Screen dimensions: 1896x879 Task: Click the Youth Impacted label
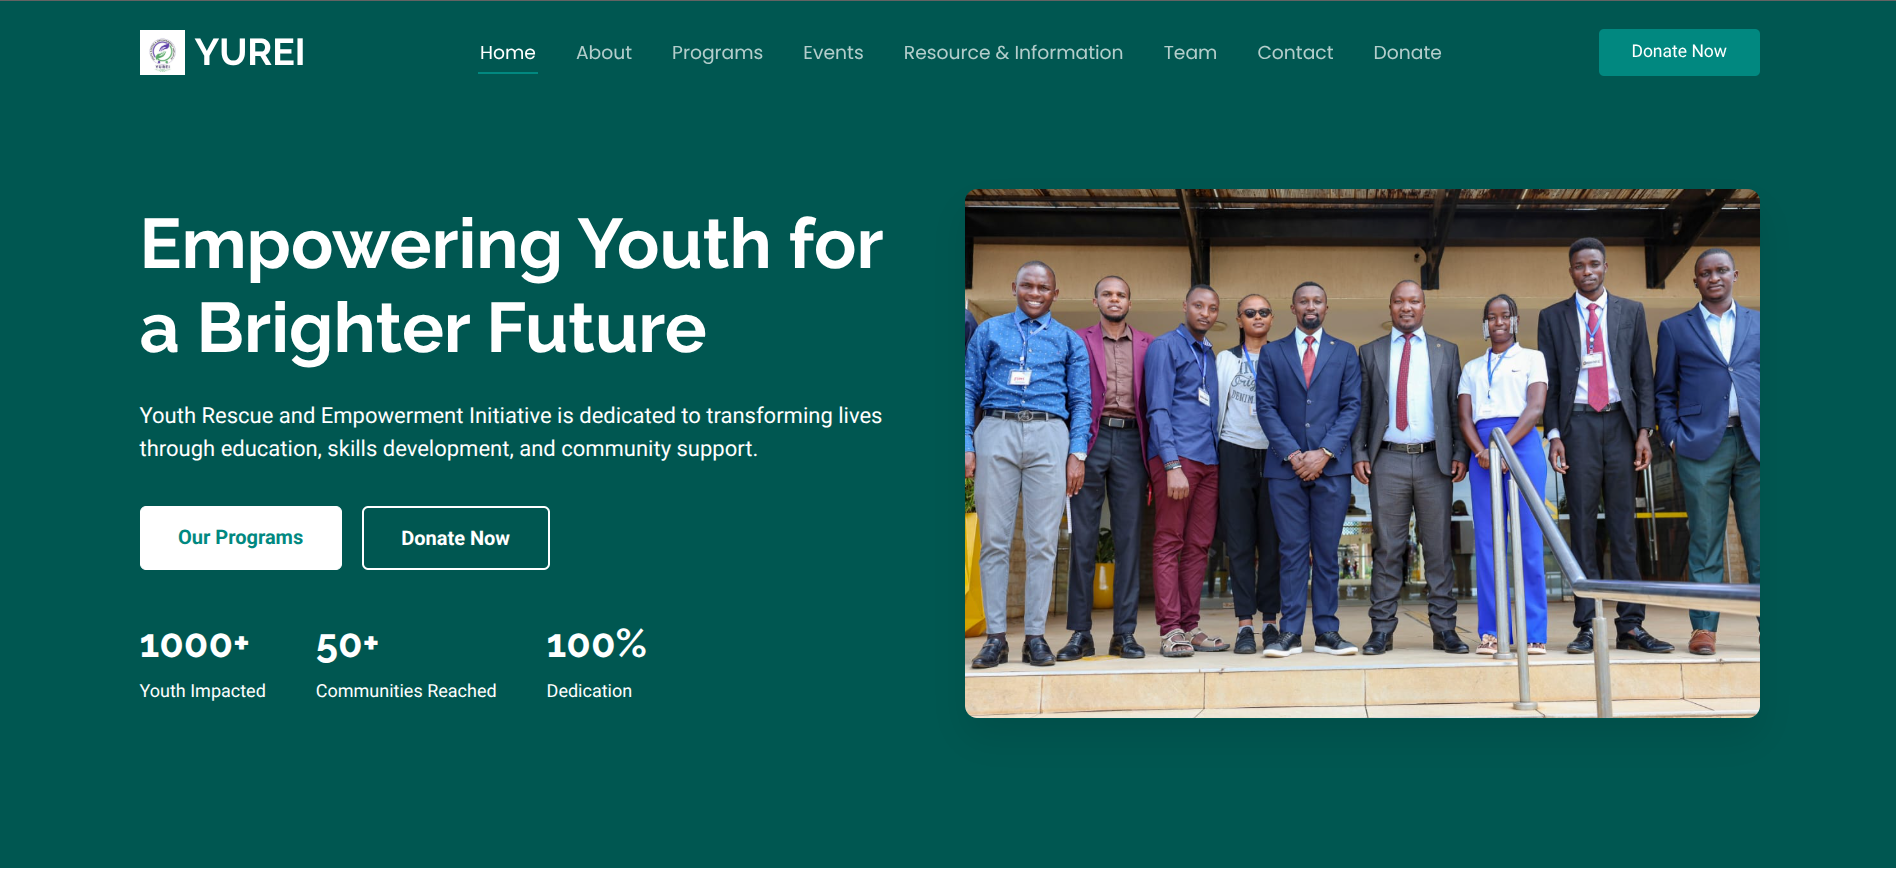tap(203, 691)
